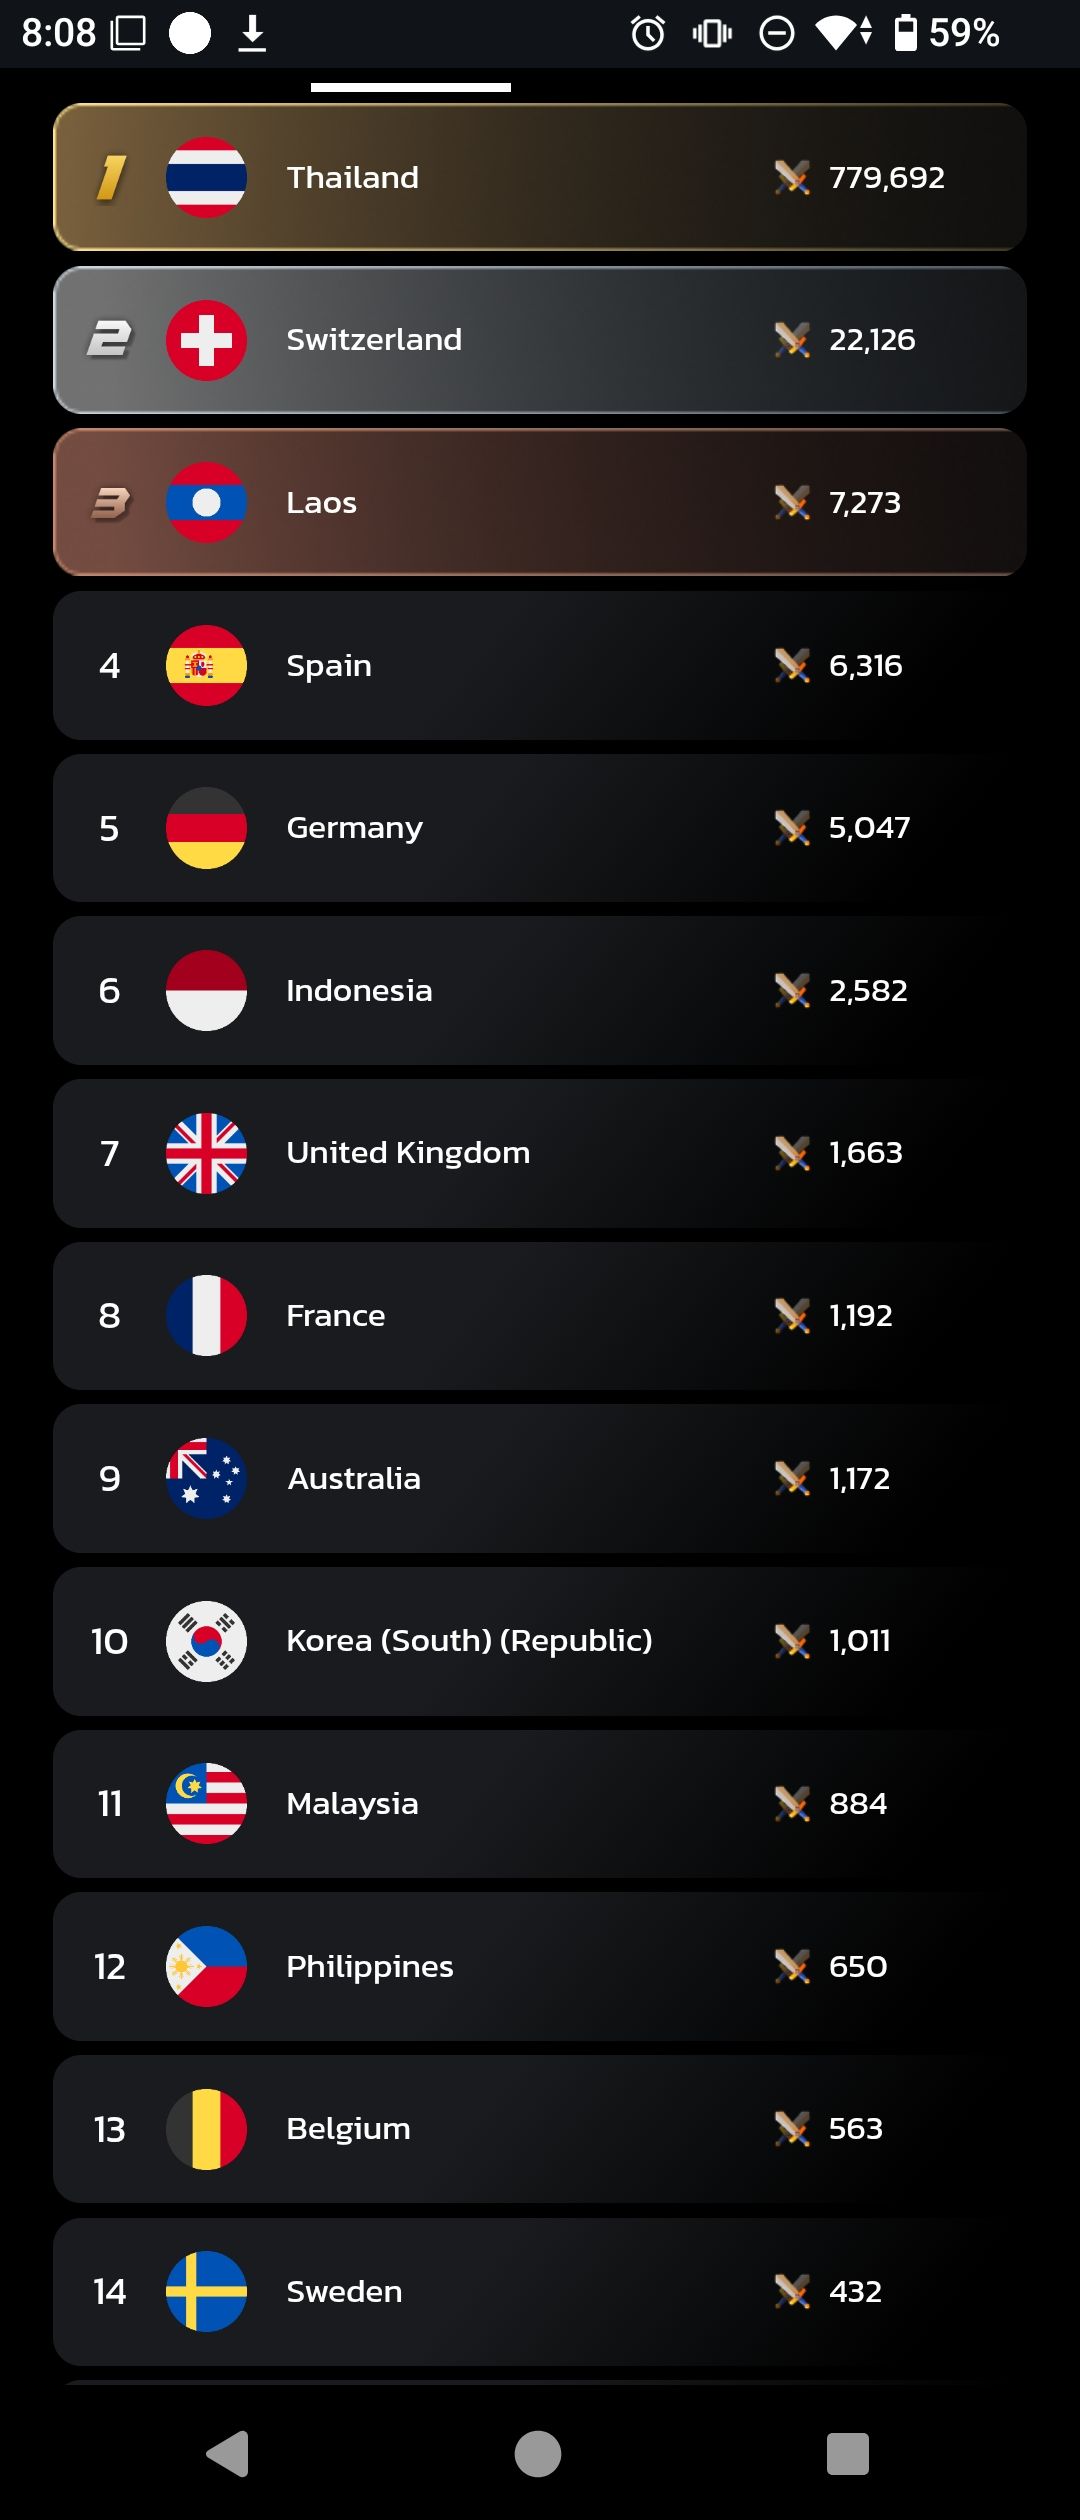The image size is (1080, 2520).
Task: Tap the Sweden country row
Action: click(x=540, y=2291)
